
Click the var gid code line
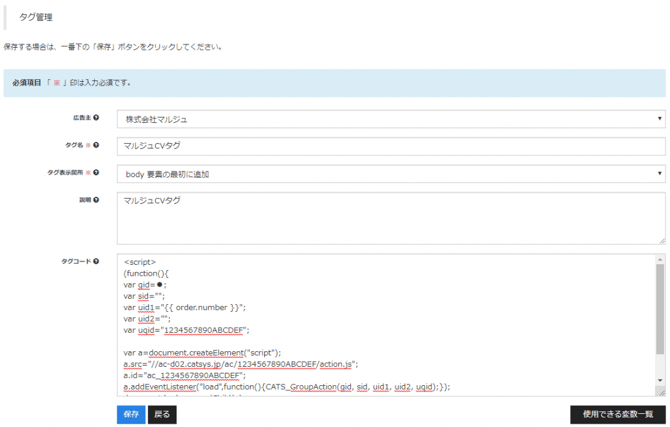click(x=145, y=285)
